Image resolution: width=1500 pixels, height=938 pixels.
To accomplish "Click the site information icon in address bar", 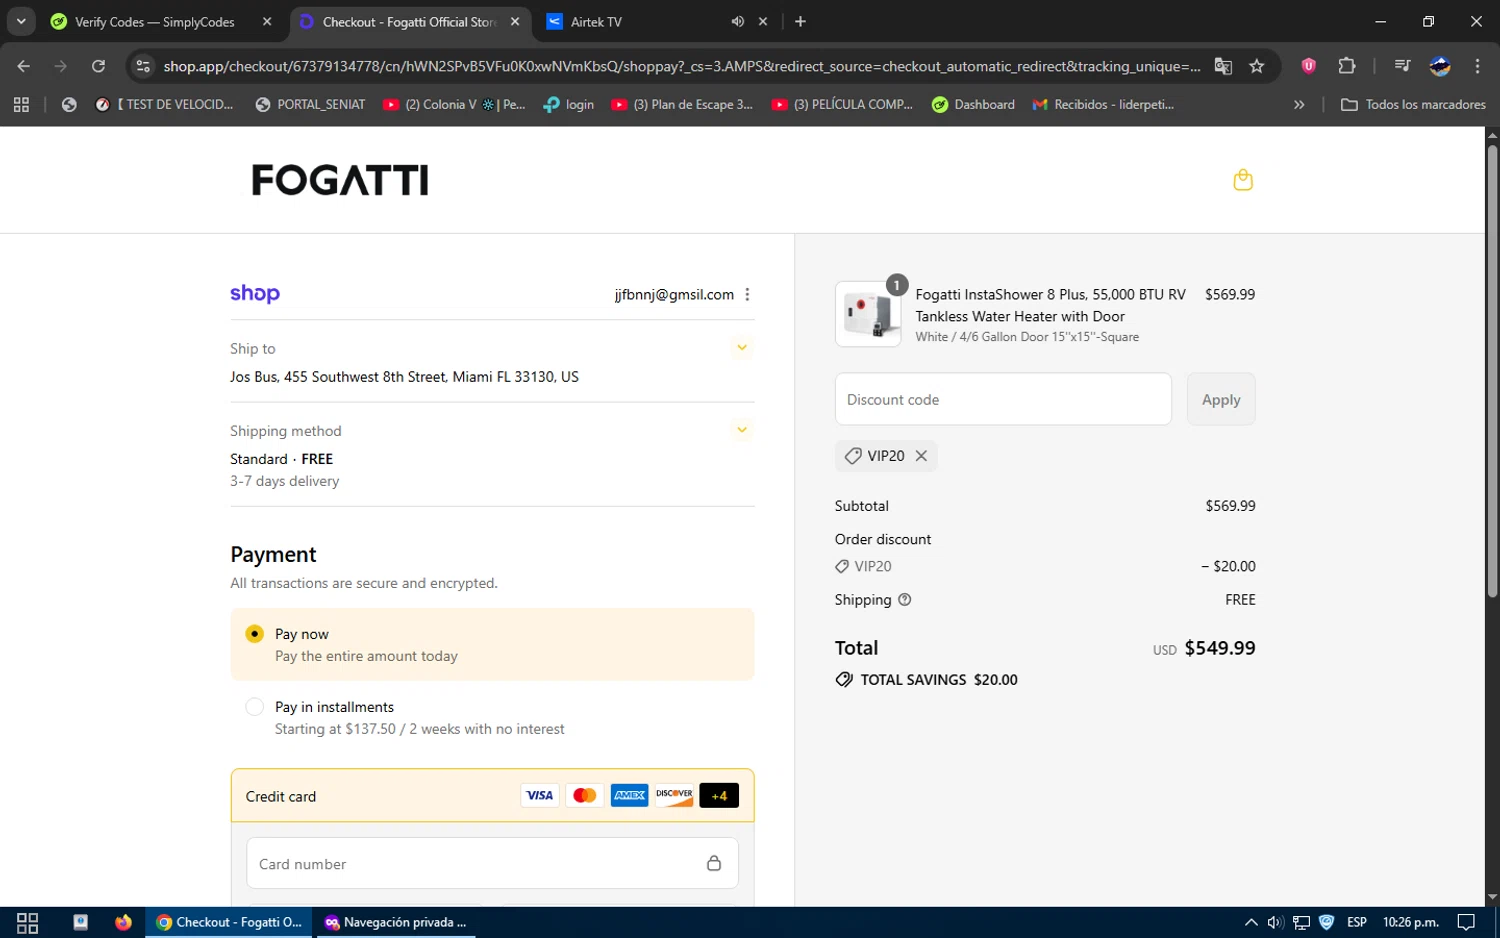I will point(143,66).
